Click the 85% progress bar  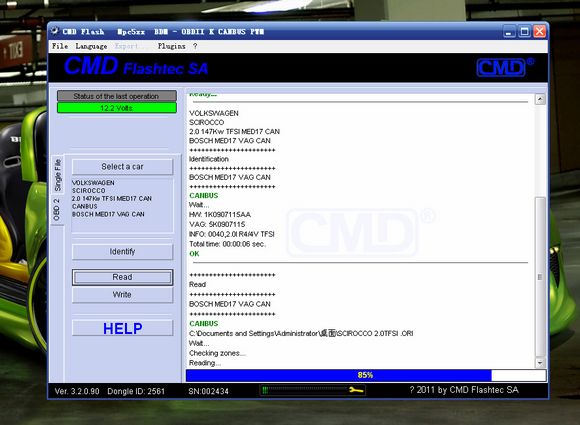tap(366, 375)
